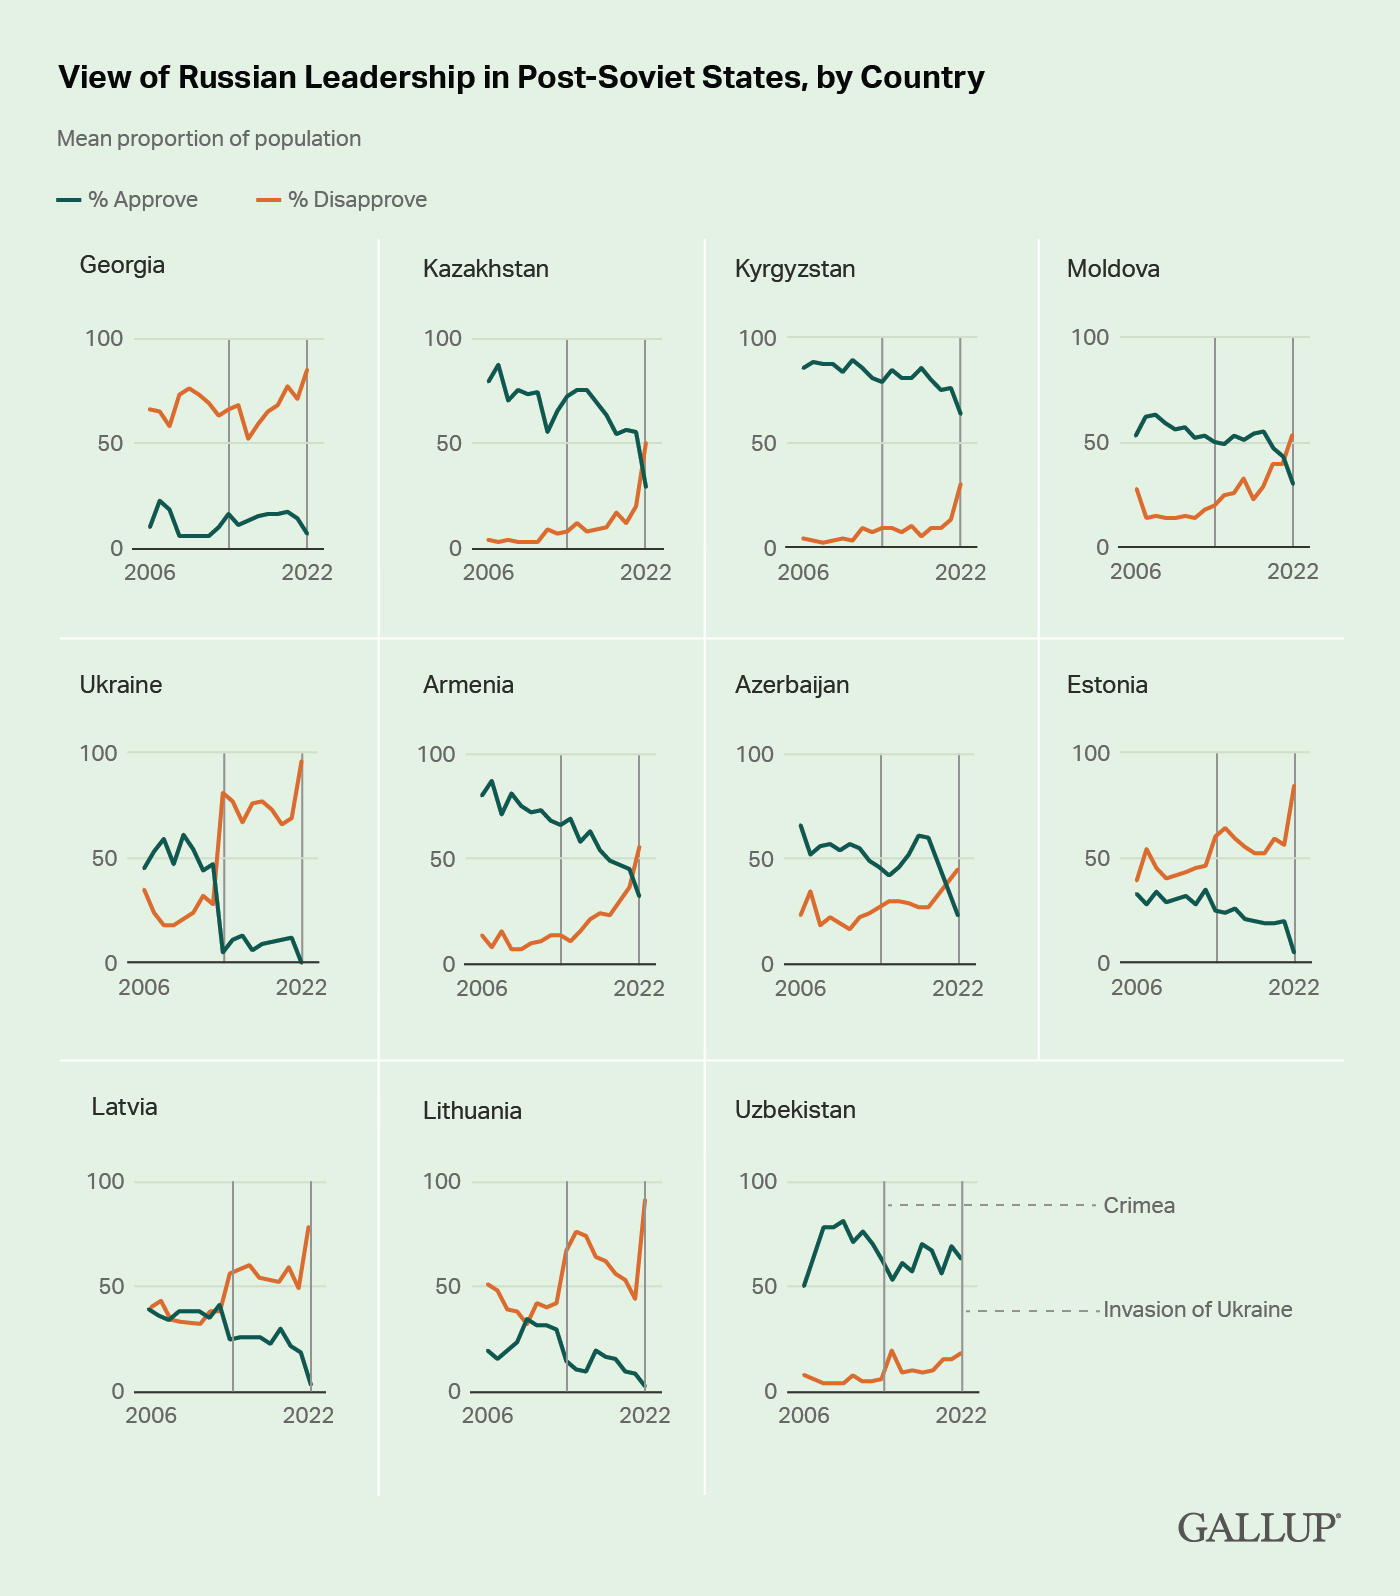Click the green % Approve legend swatch
Image resolution: width=1400 pixels, height=1596 pixels.
[x=69, y=200]
